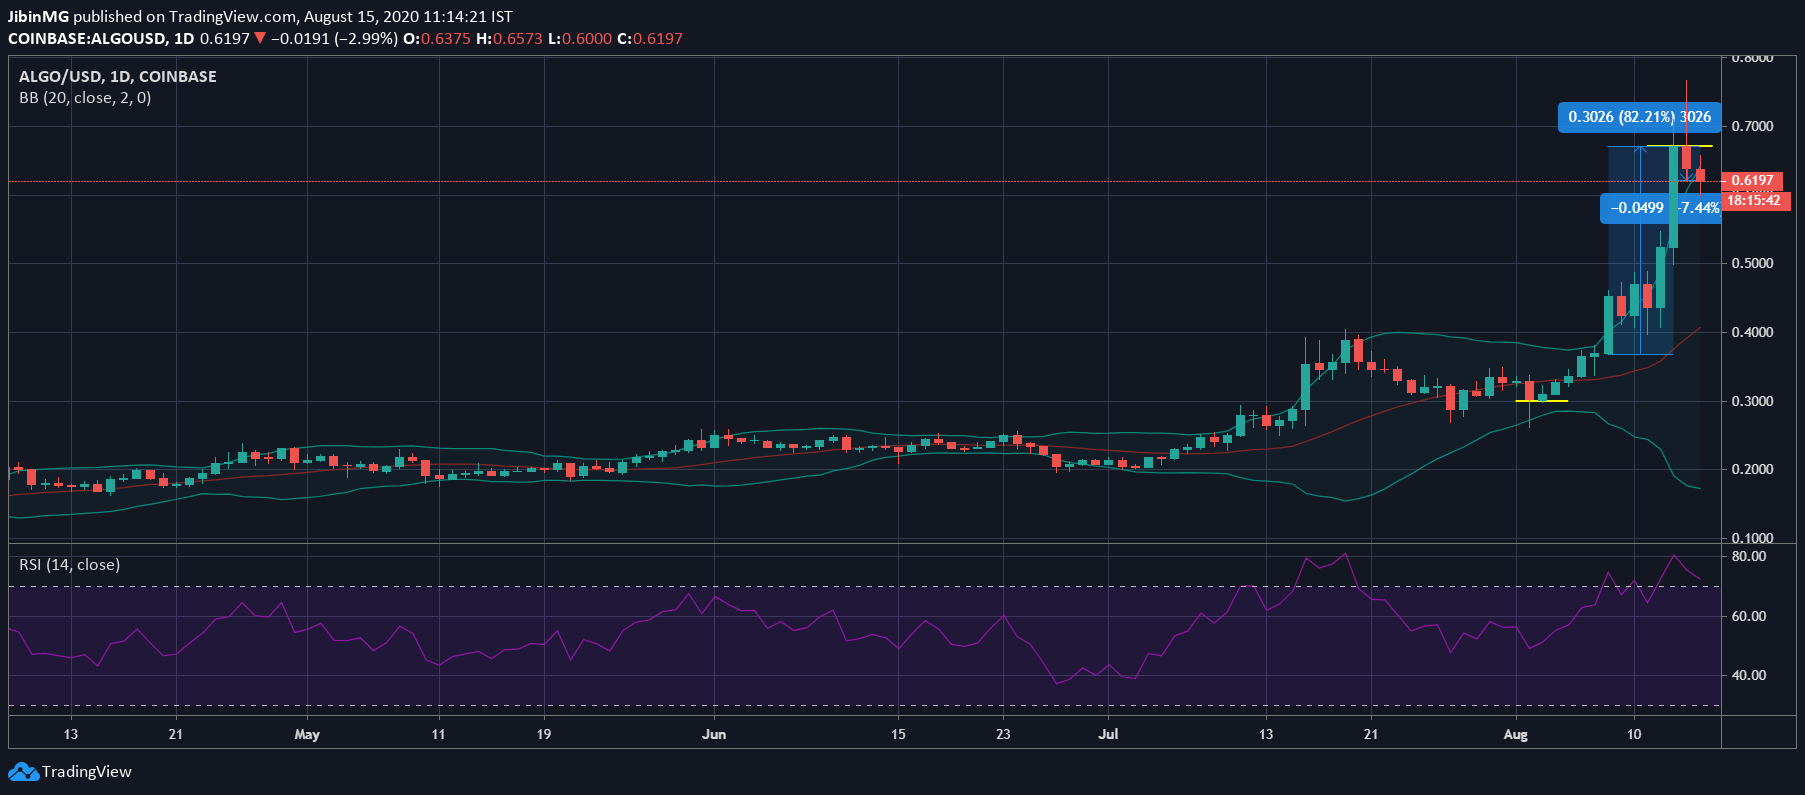This screenshot has height=795, width=1805.
Task: Click the blue 0.3026 (82.21%) measurement label
Action: [1638, 117]
